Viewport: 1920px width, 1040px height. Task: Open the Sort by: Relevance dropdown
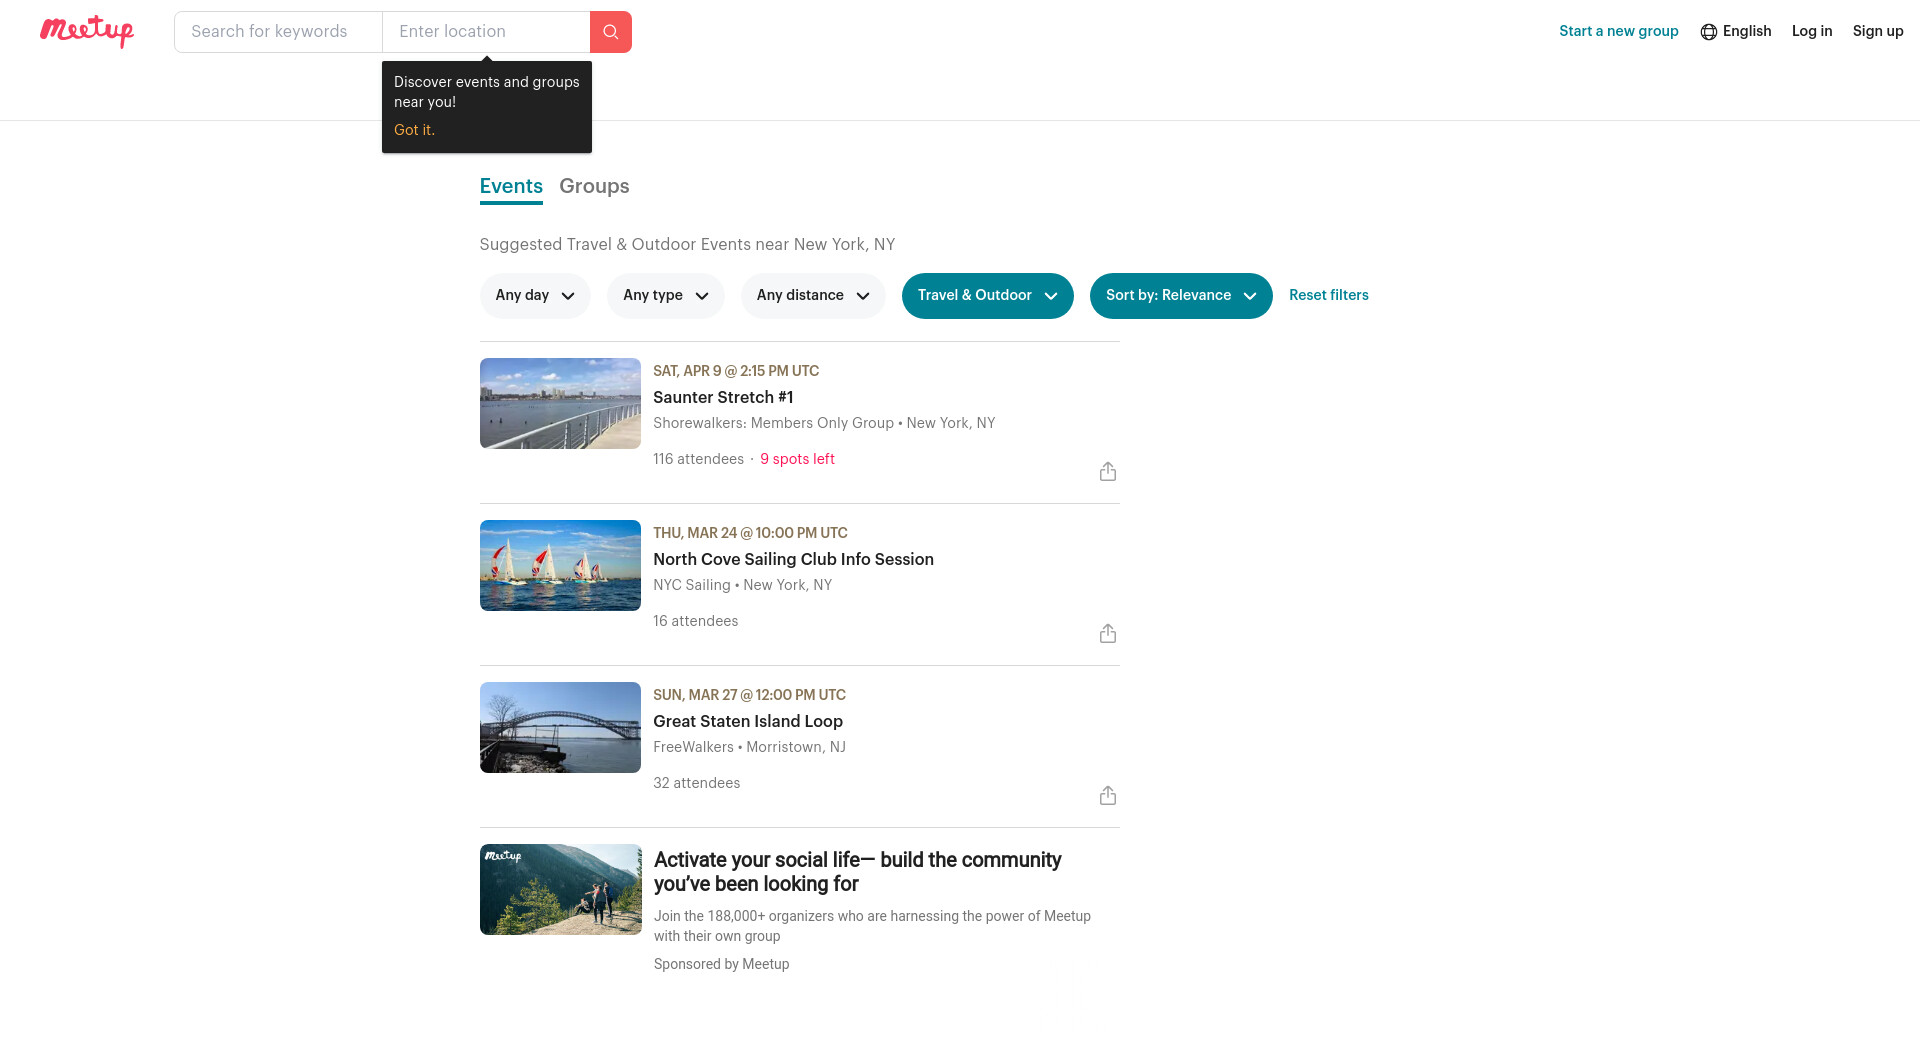[x=1180, y=296]
